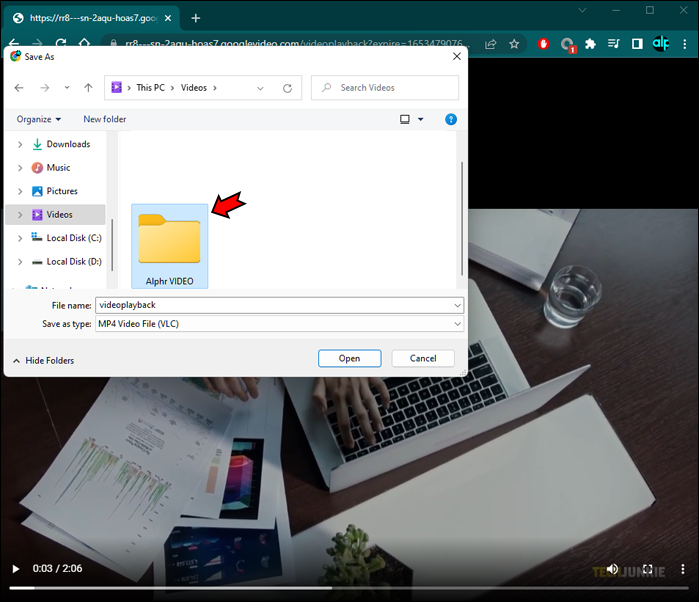
Task: Open the Help icon in dialog
Action: coord(451,119)
